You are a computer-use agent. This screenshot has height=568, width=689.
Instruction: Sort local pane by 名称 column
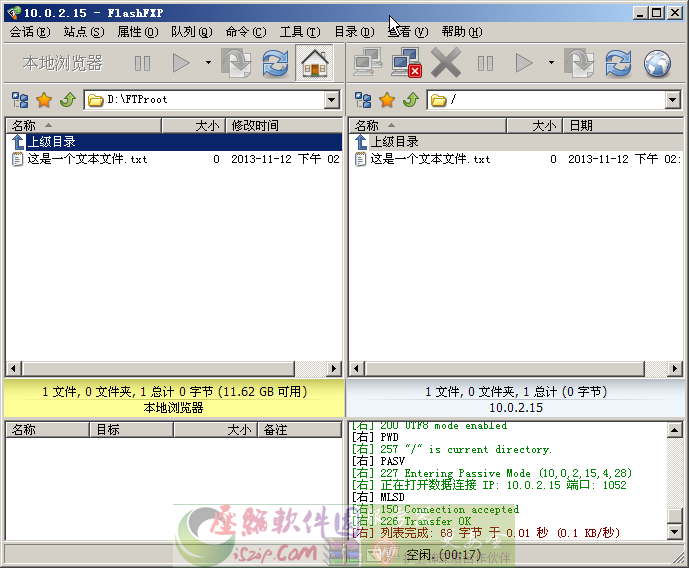tap(83, 126)
